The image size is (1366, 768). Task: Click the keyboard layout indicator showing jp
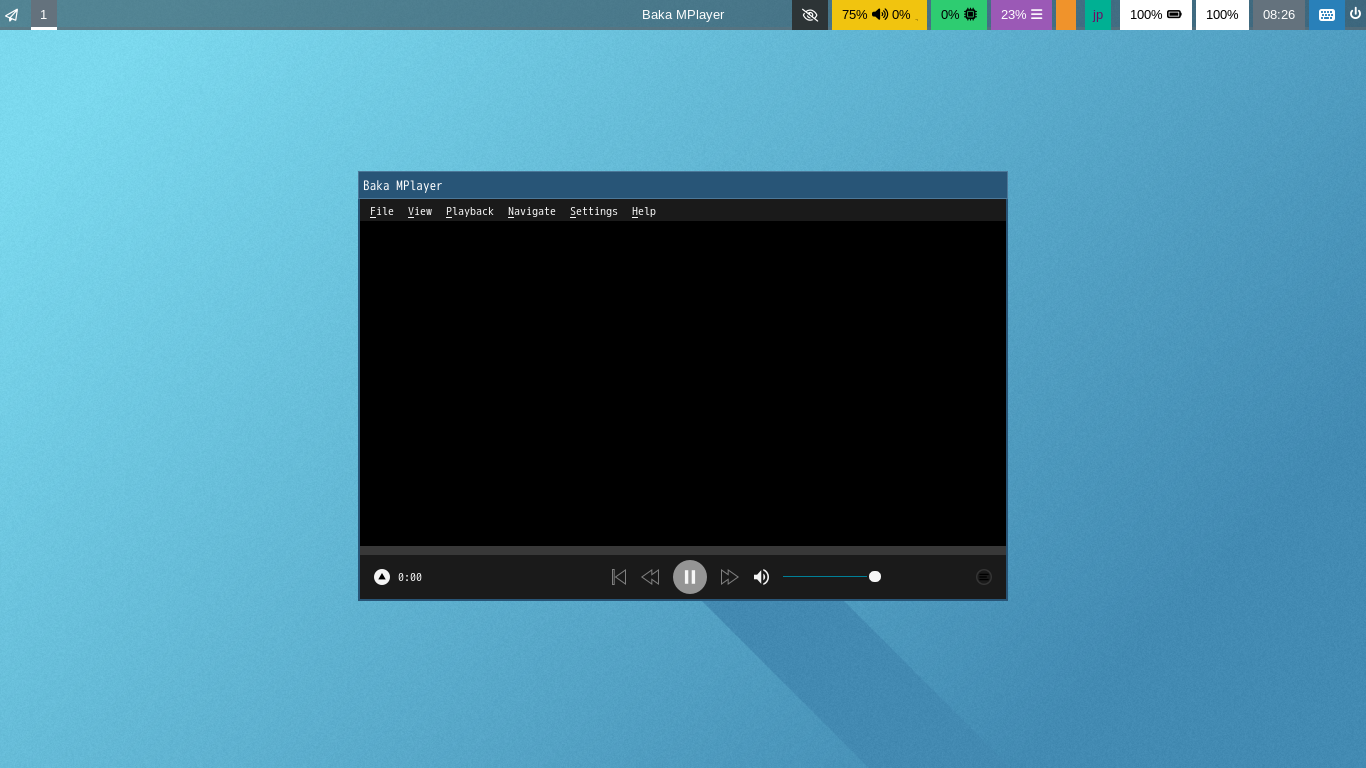1098,15
